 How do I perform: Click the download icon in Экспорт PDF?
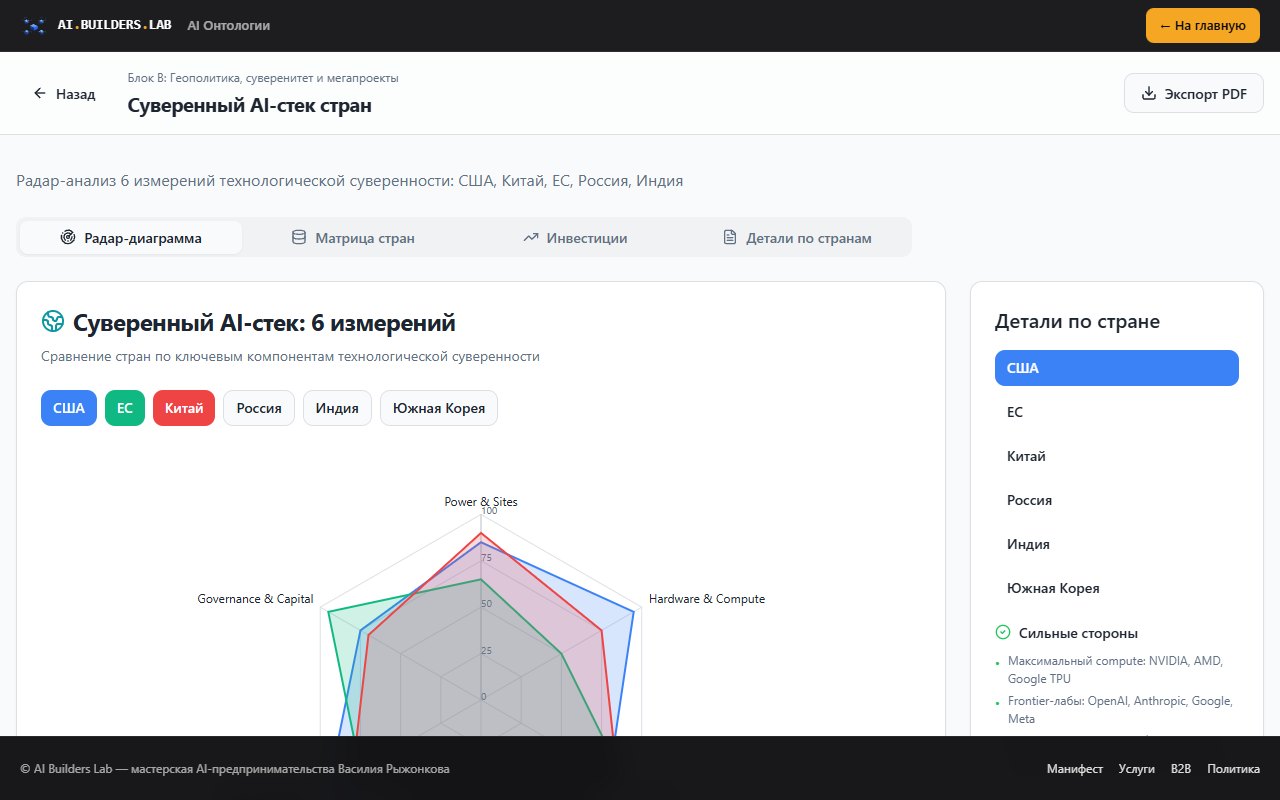[1149, 93]
